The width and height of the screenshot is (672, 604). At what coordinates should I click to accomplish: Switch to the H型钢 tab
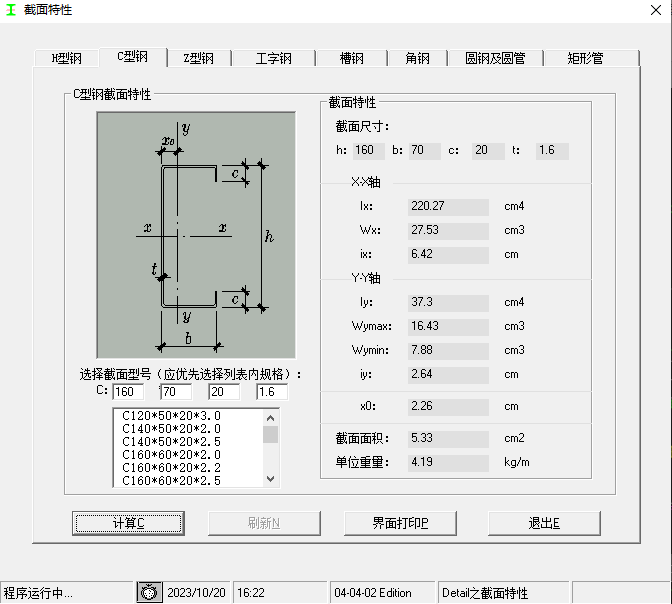pos(66,58)
